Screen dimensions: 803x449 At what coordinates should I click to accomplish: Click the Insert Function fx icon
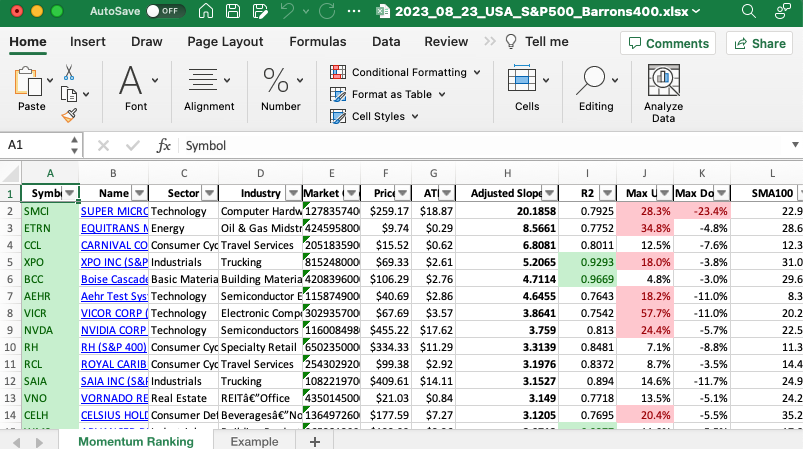pyautogui.click(x=164, y=145)
